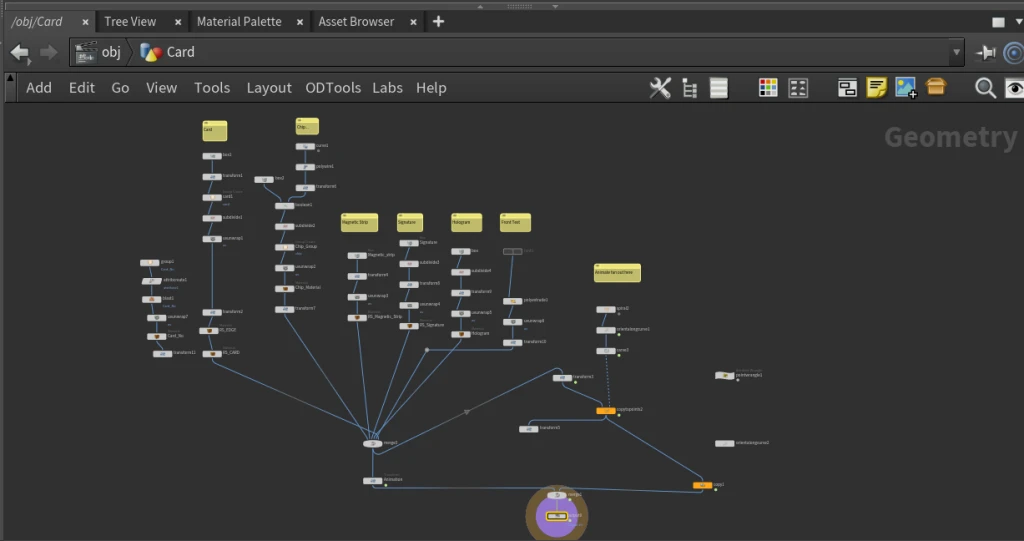This screenshot has height=541, width=1024.
Task: Select the Animation transform node
Action: [x=372, y=481]
